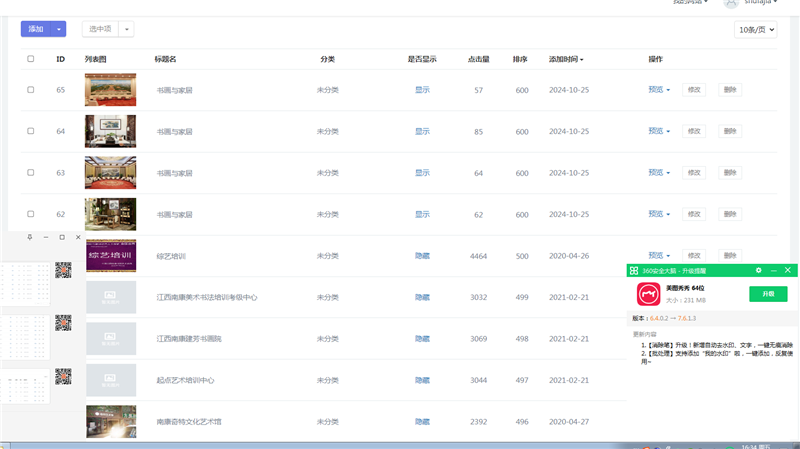
Task: Click 修改 button for row ID 65
Action: [x=693, y=90]
